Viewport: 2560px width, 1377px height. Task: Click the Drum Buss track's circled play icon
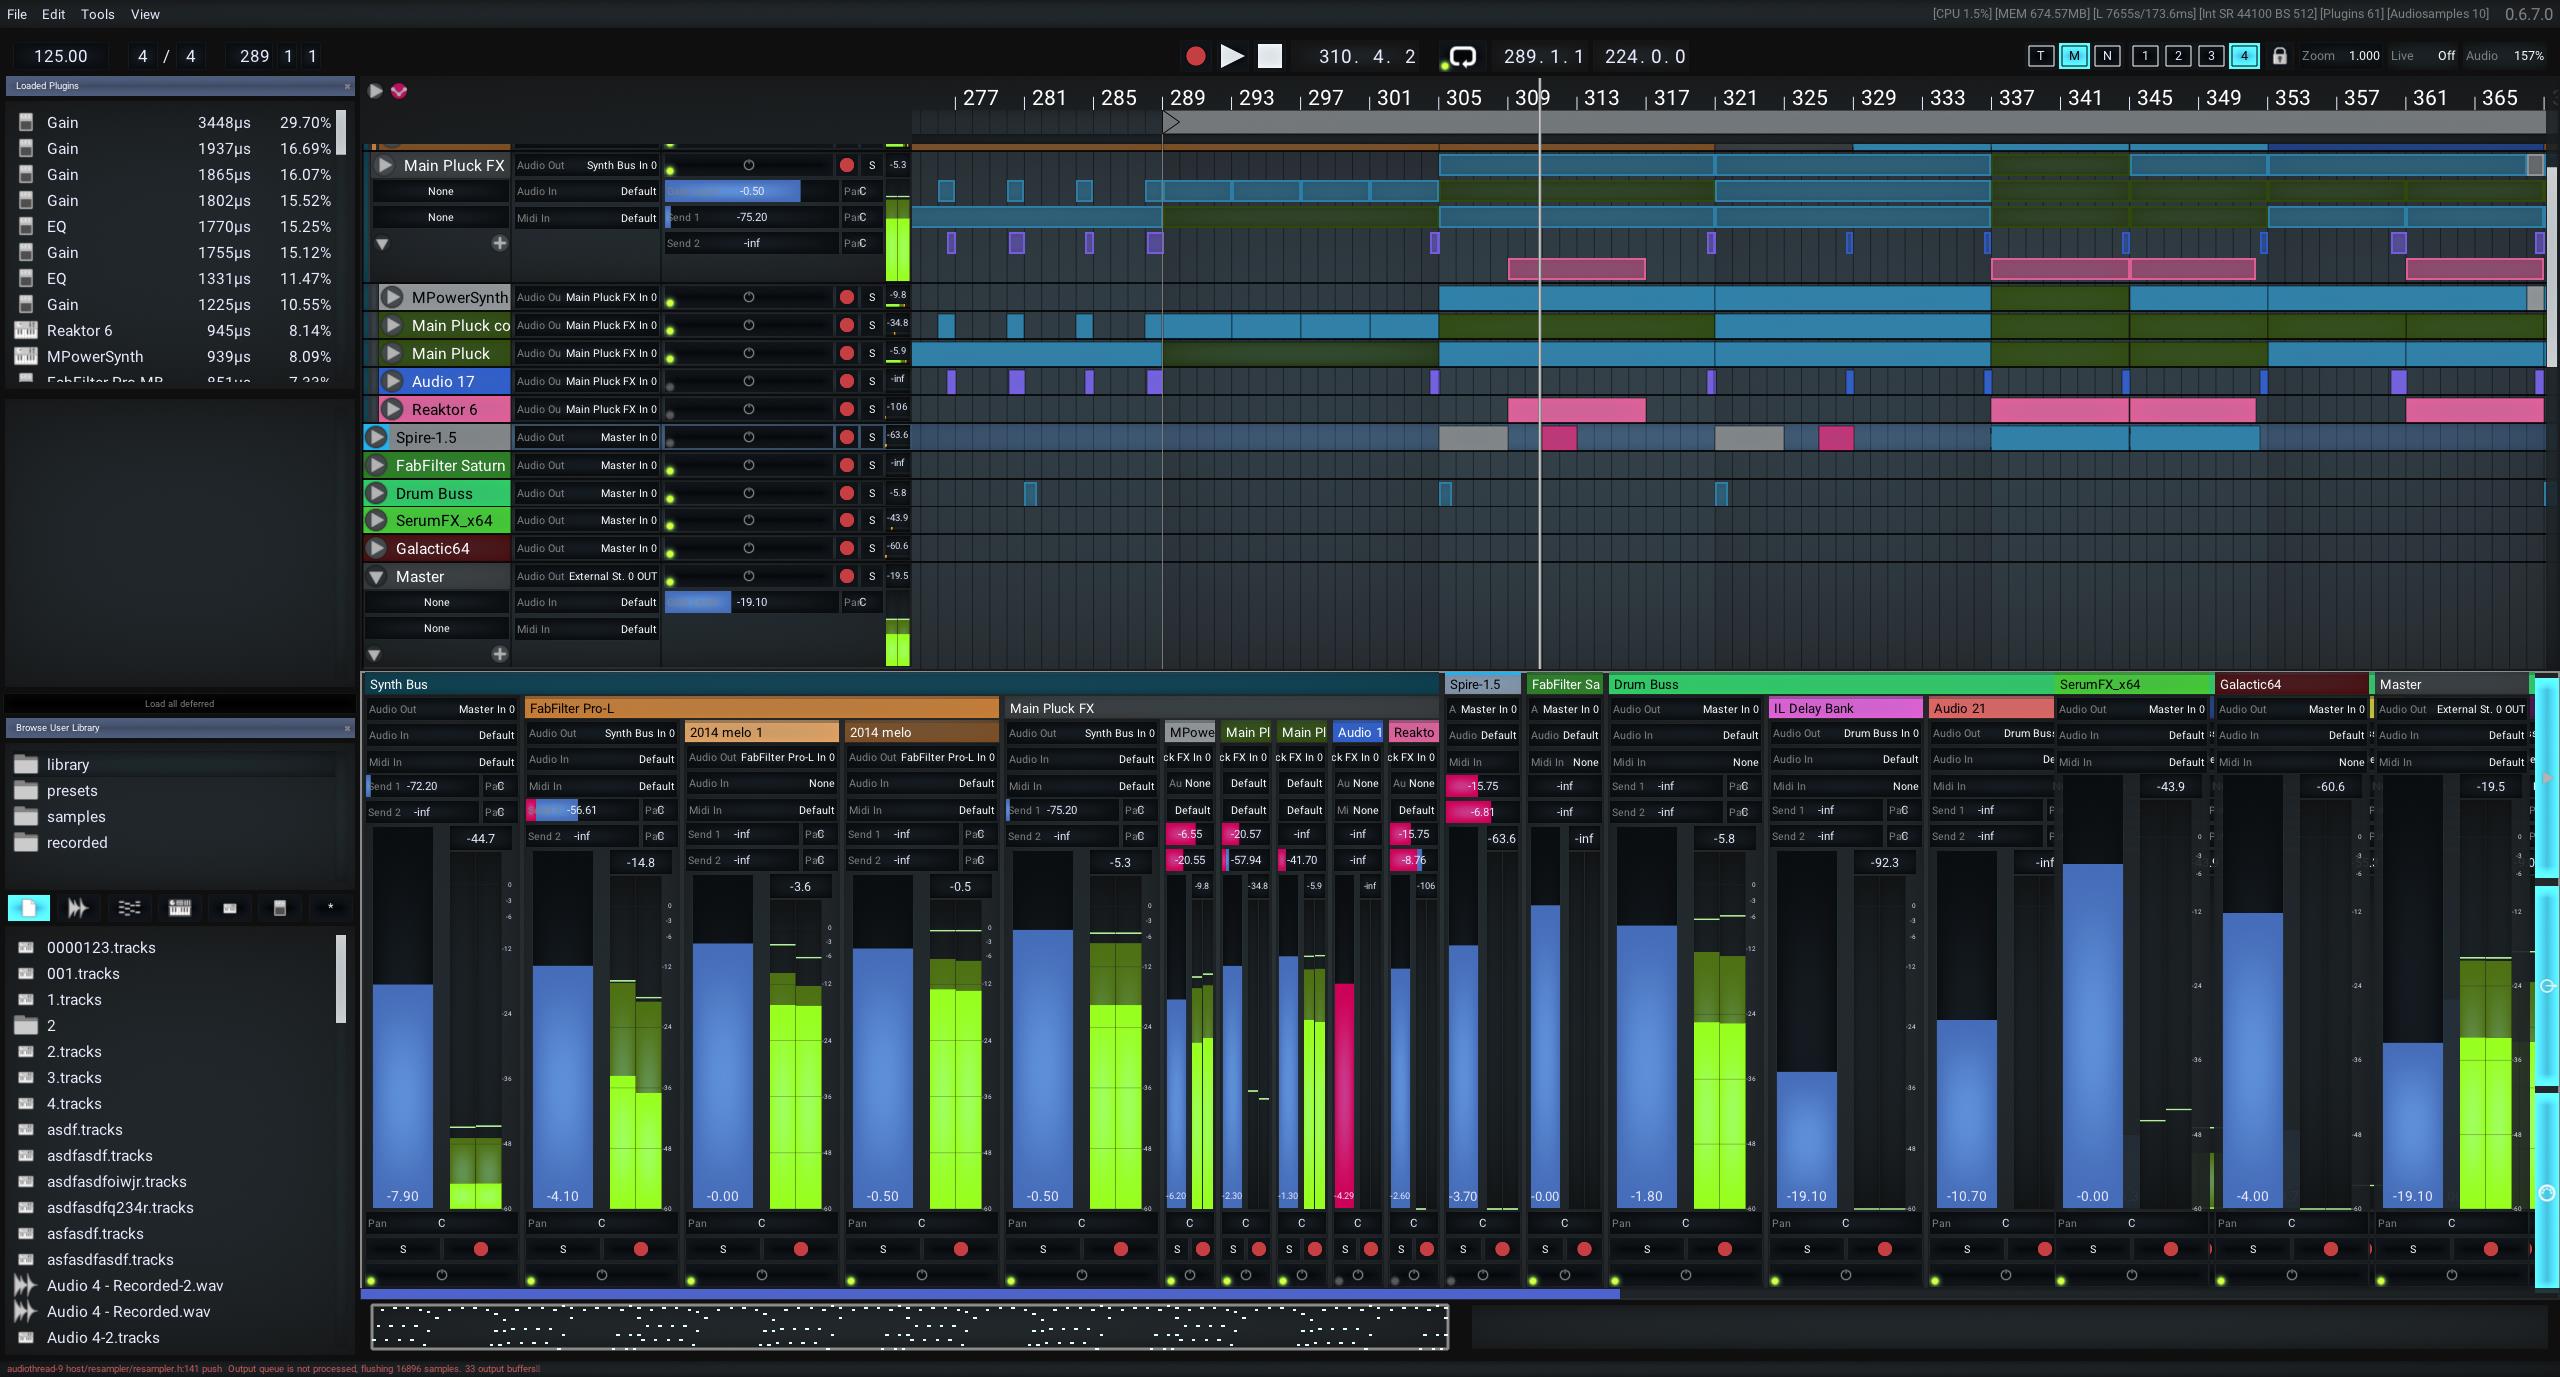click(377, 493)
